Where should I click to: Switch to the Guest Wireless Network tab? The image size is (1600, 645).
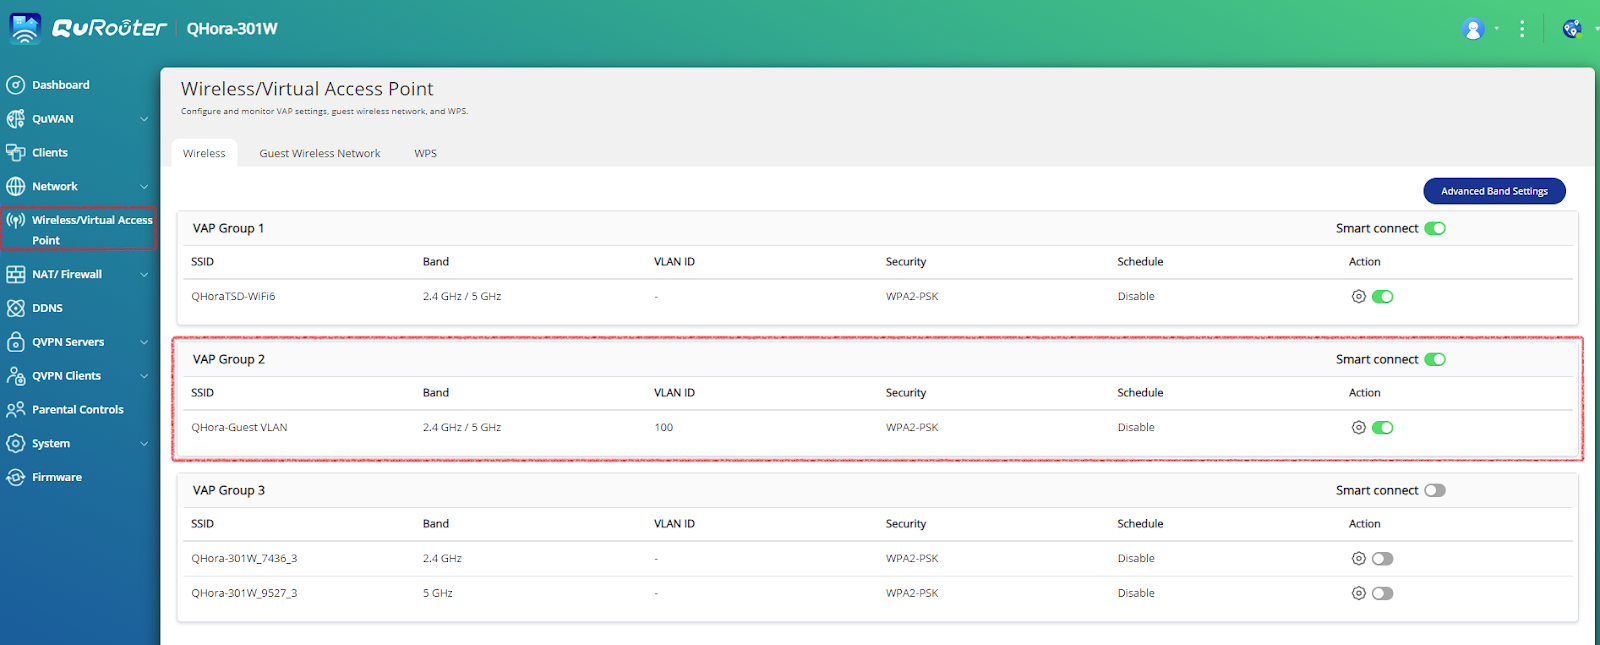point(320,154)
